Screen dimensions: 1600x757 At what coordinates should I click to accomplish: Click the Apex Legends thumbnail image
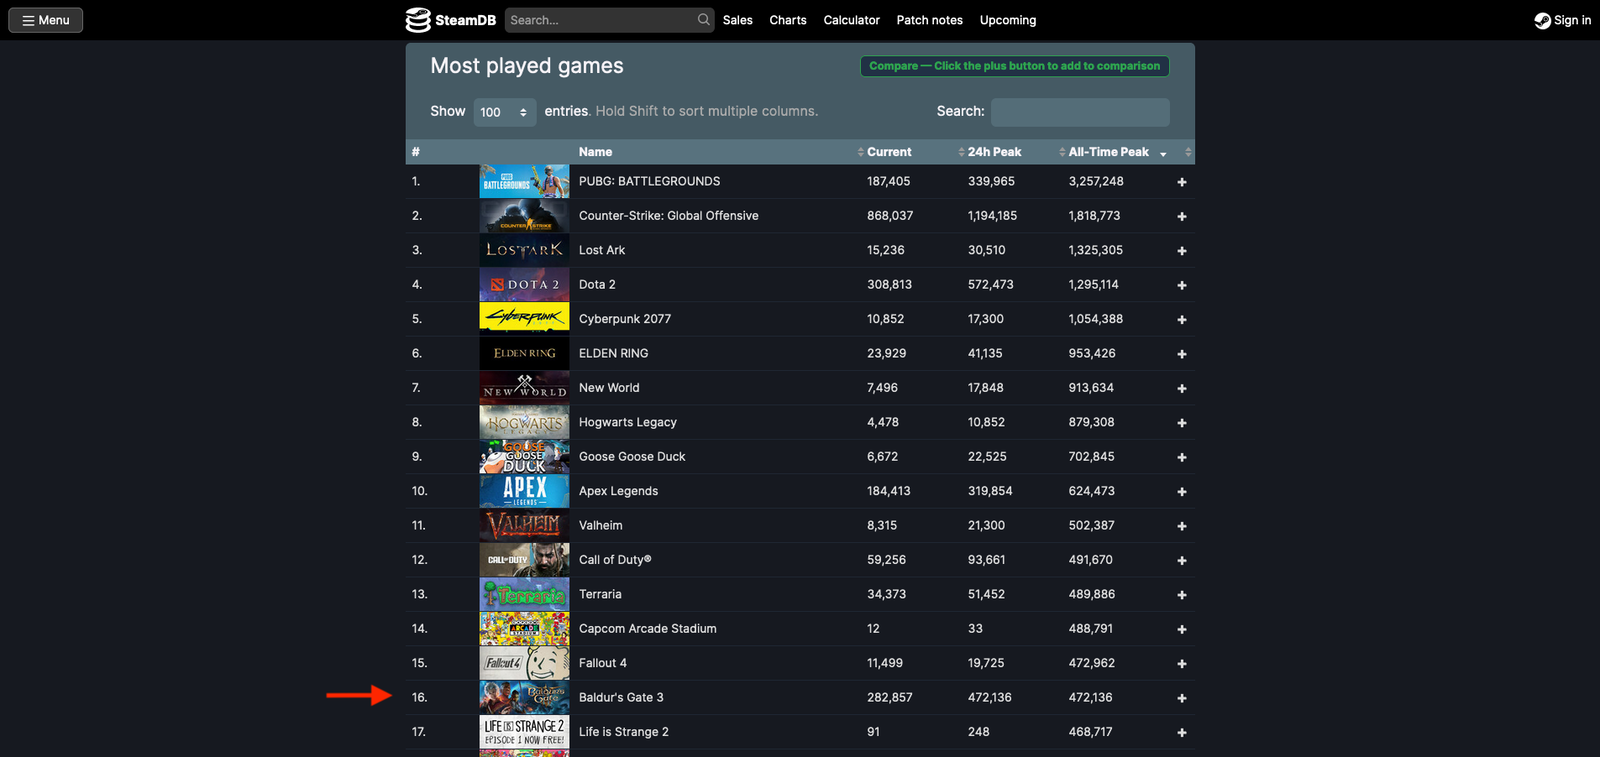tap(524, 491)
